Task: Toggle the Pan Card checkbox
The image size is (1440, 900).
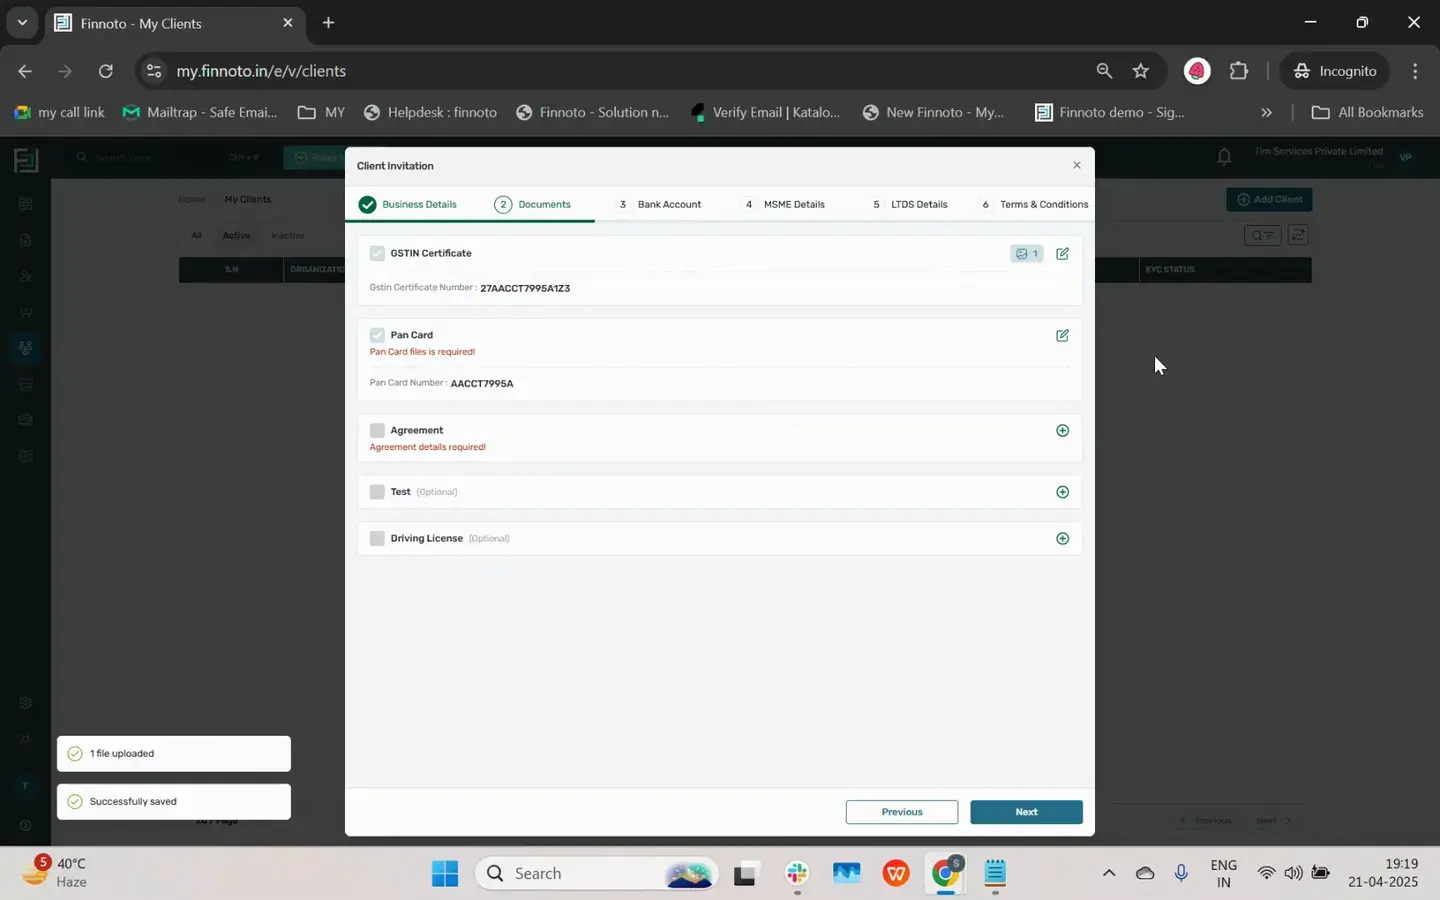Action: 377,336
